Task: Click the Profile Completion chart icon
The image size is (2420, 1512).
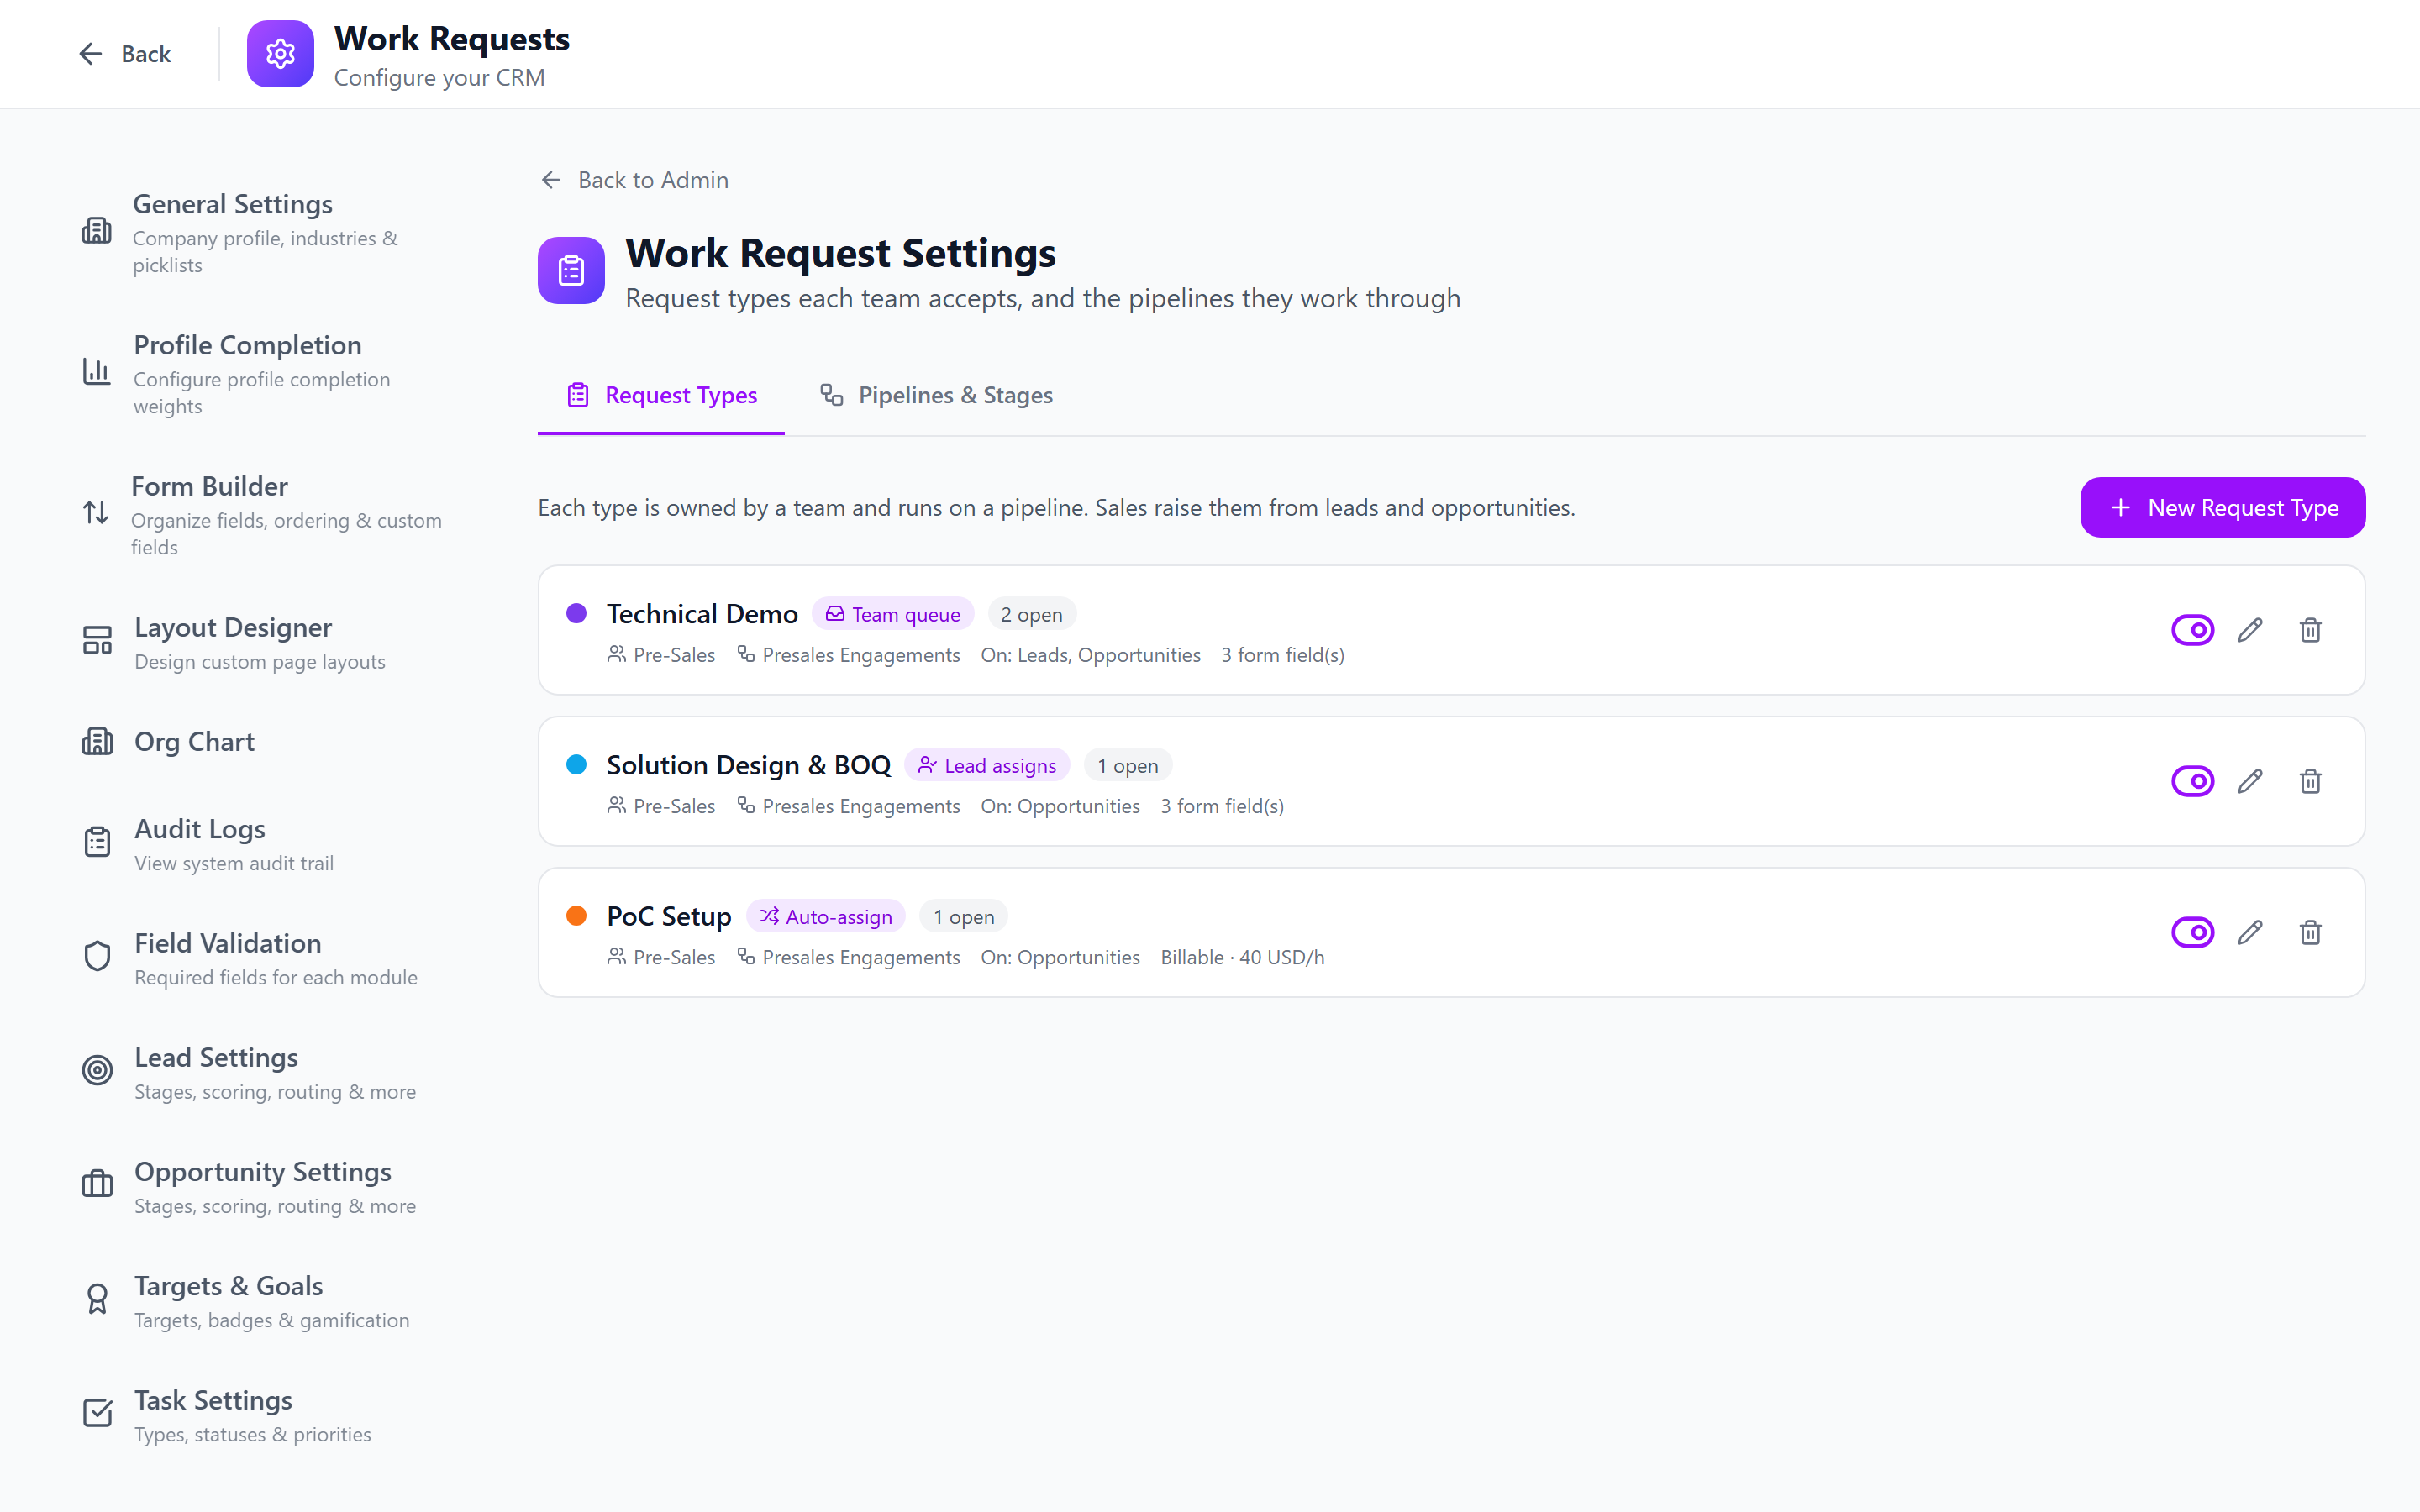Action: (97, 371)
